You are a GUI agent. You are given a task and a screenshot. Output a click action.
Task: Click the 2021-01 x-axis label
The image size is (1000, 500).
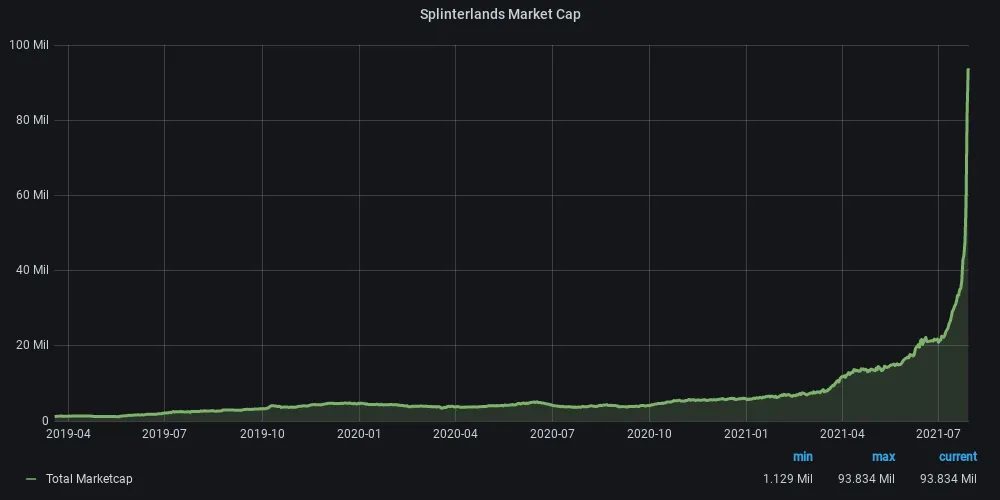click(746, 434)
